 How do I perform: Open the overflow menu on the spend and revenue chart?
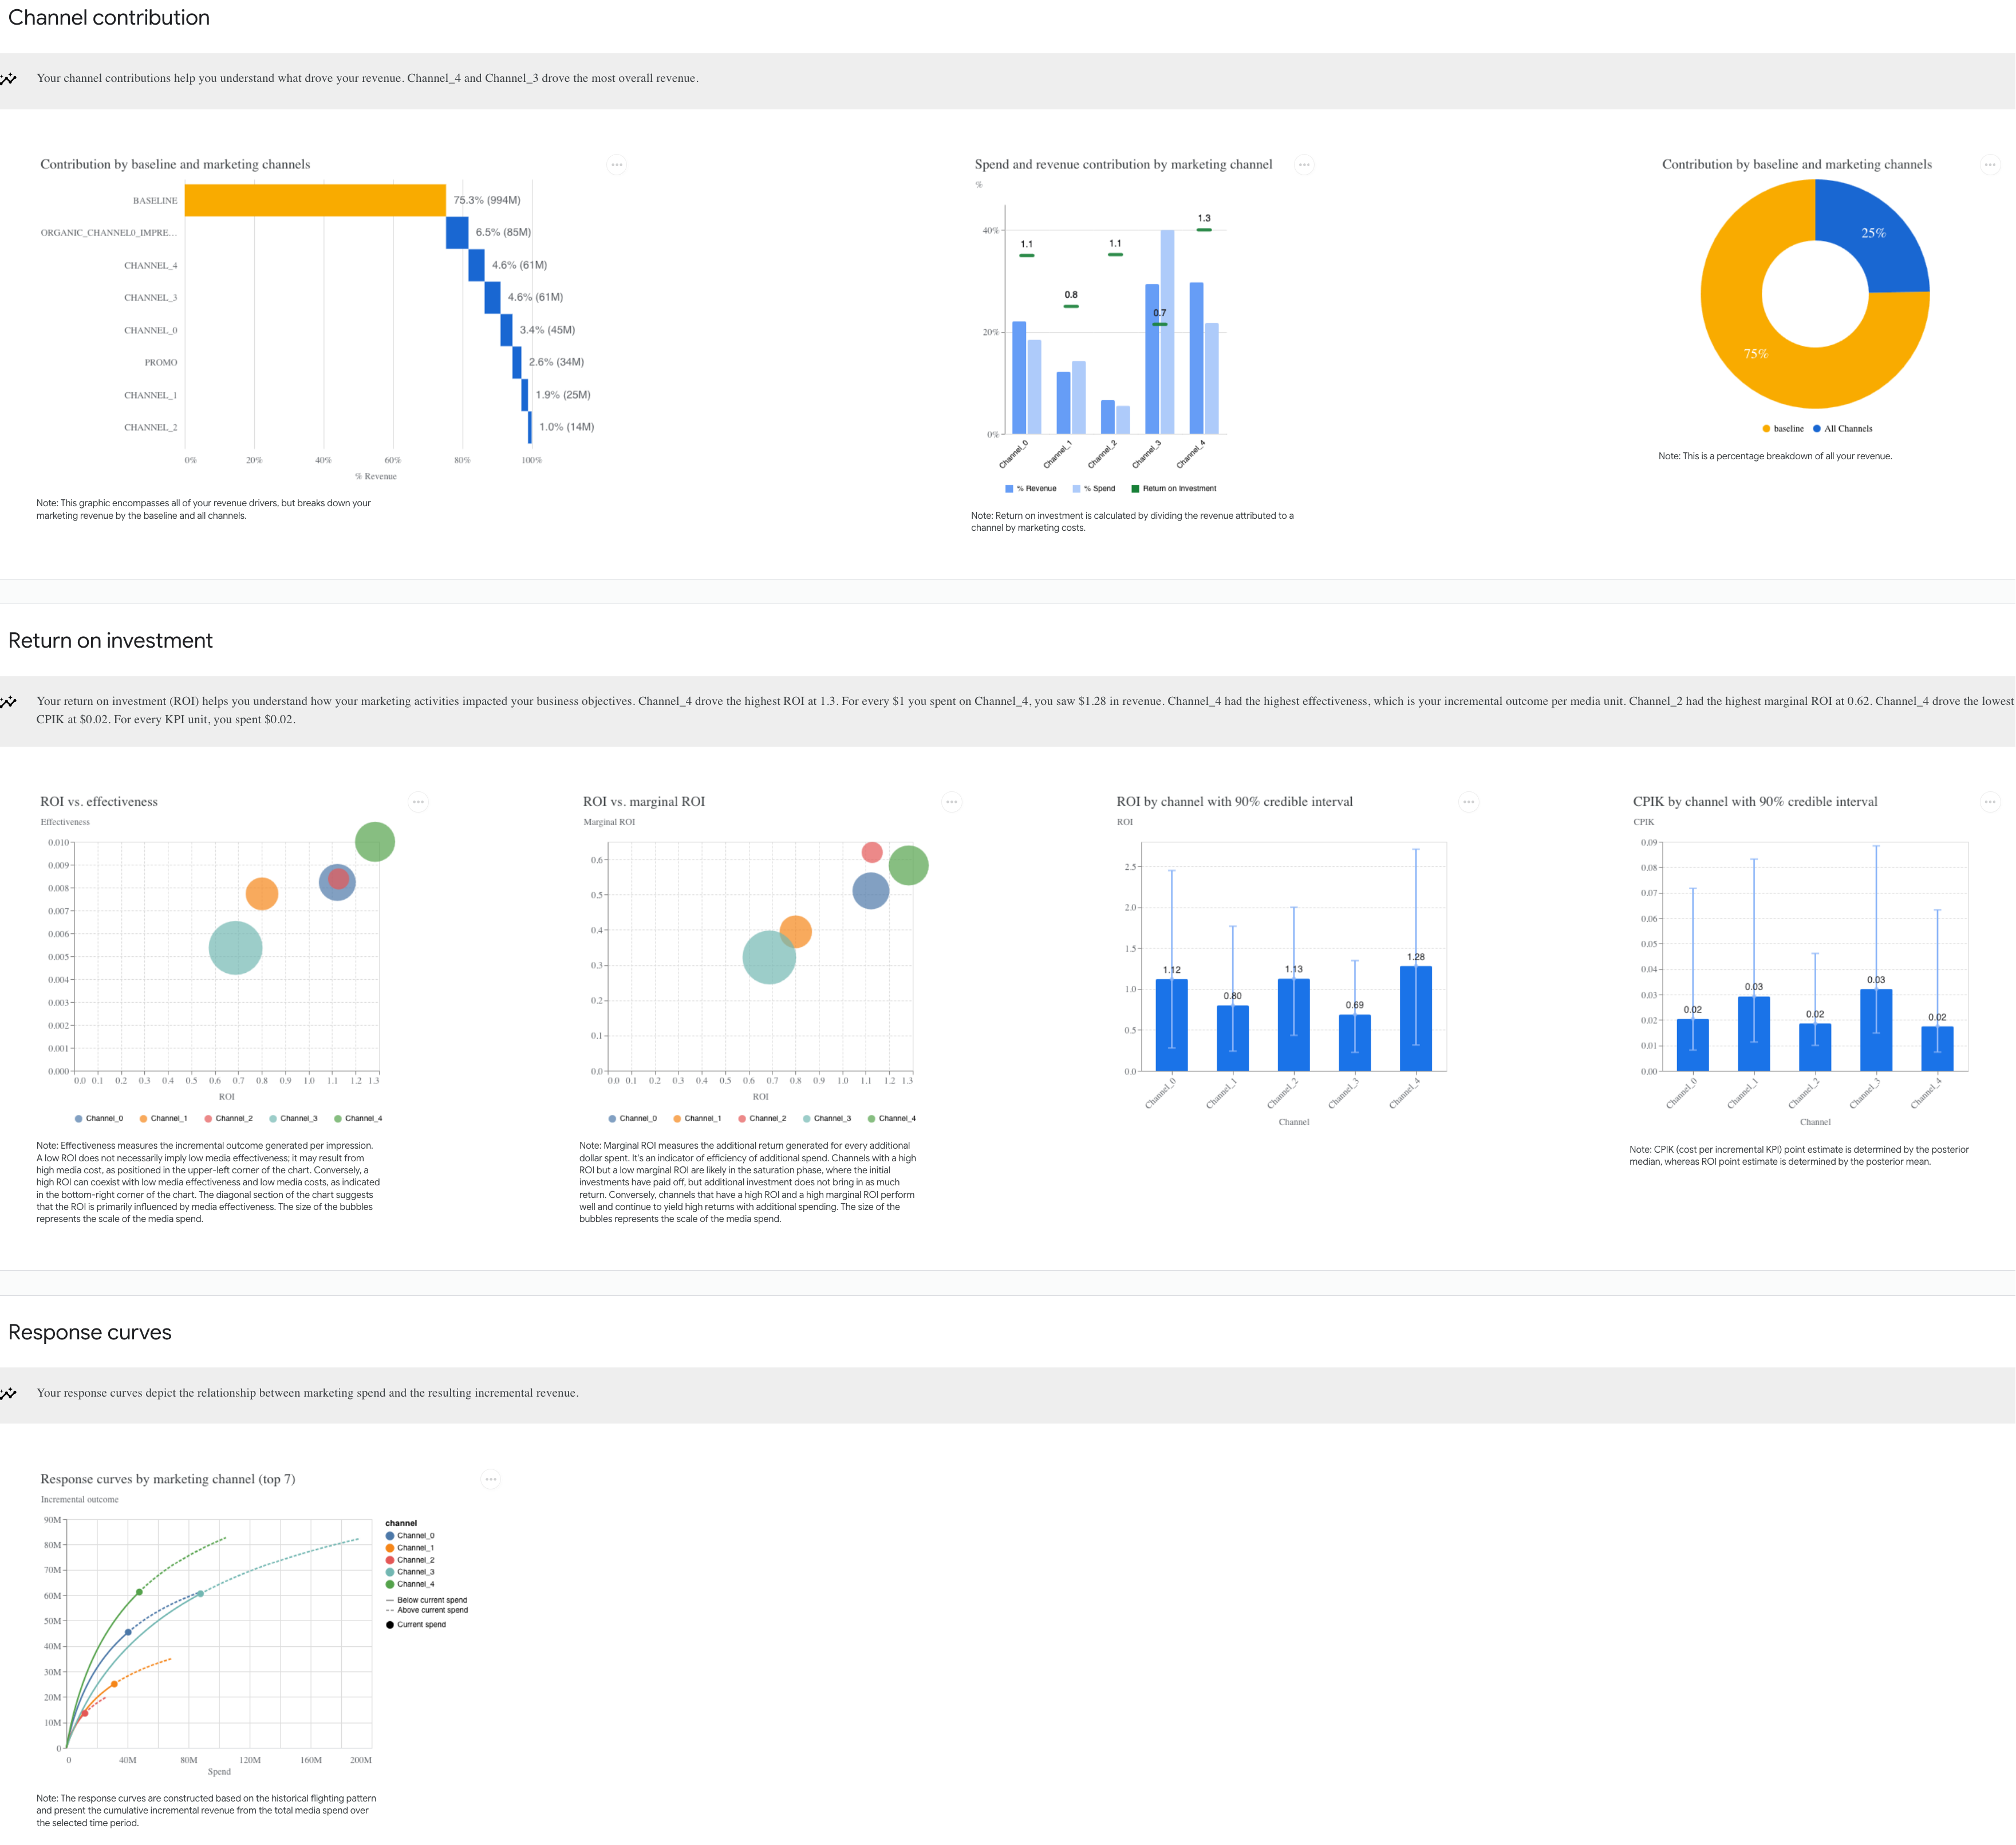(x=1304, y=164)
